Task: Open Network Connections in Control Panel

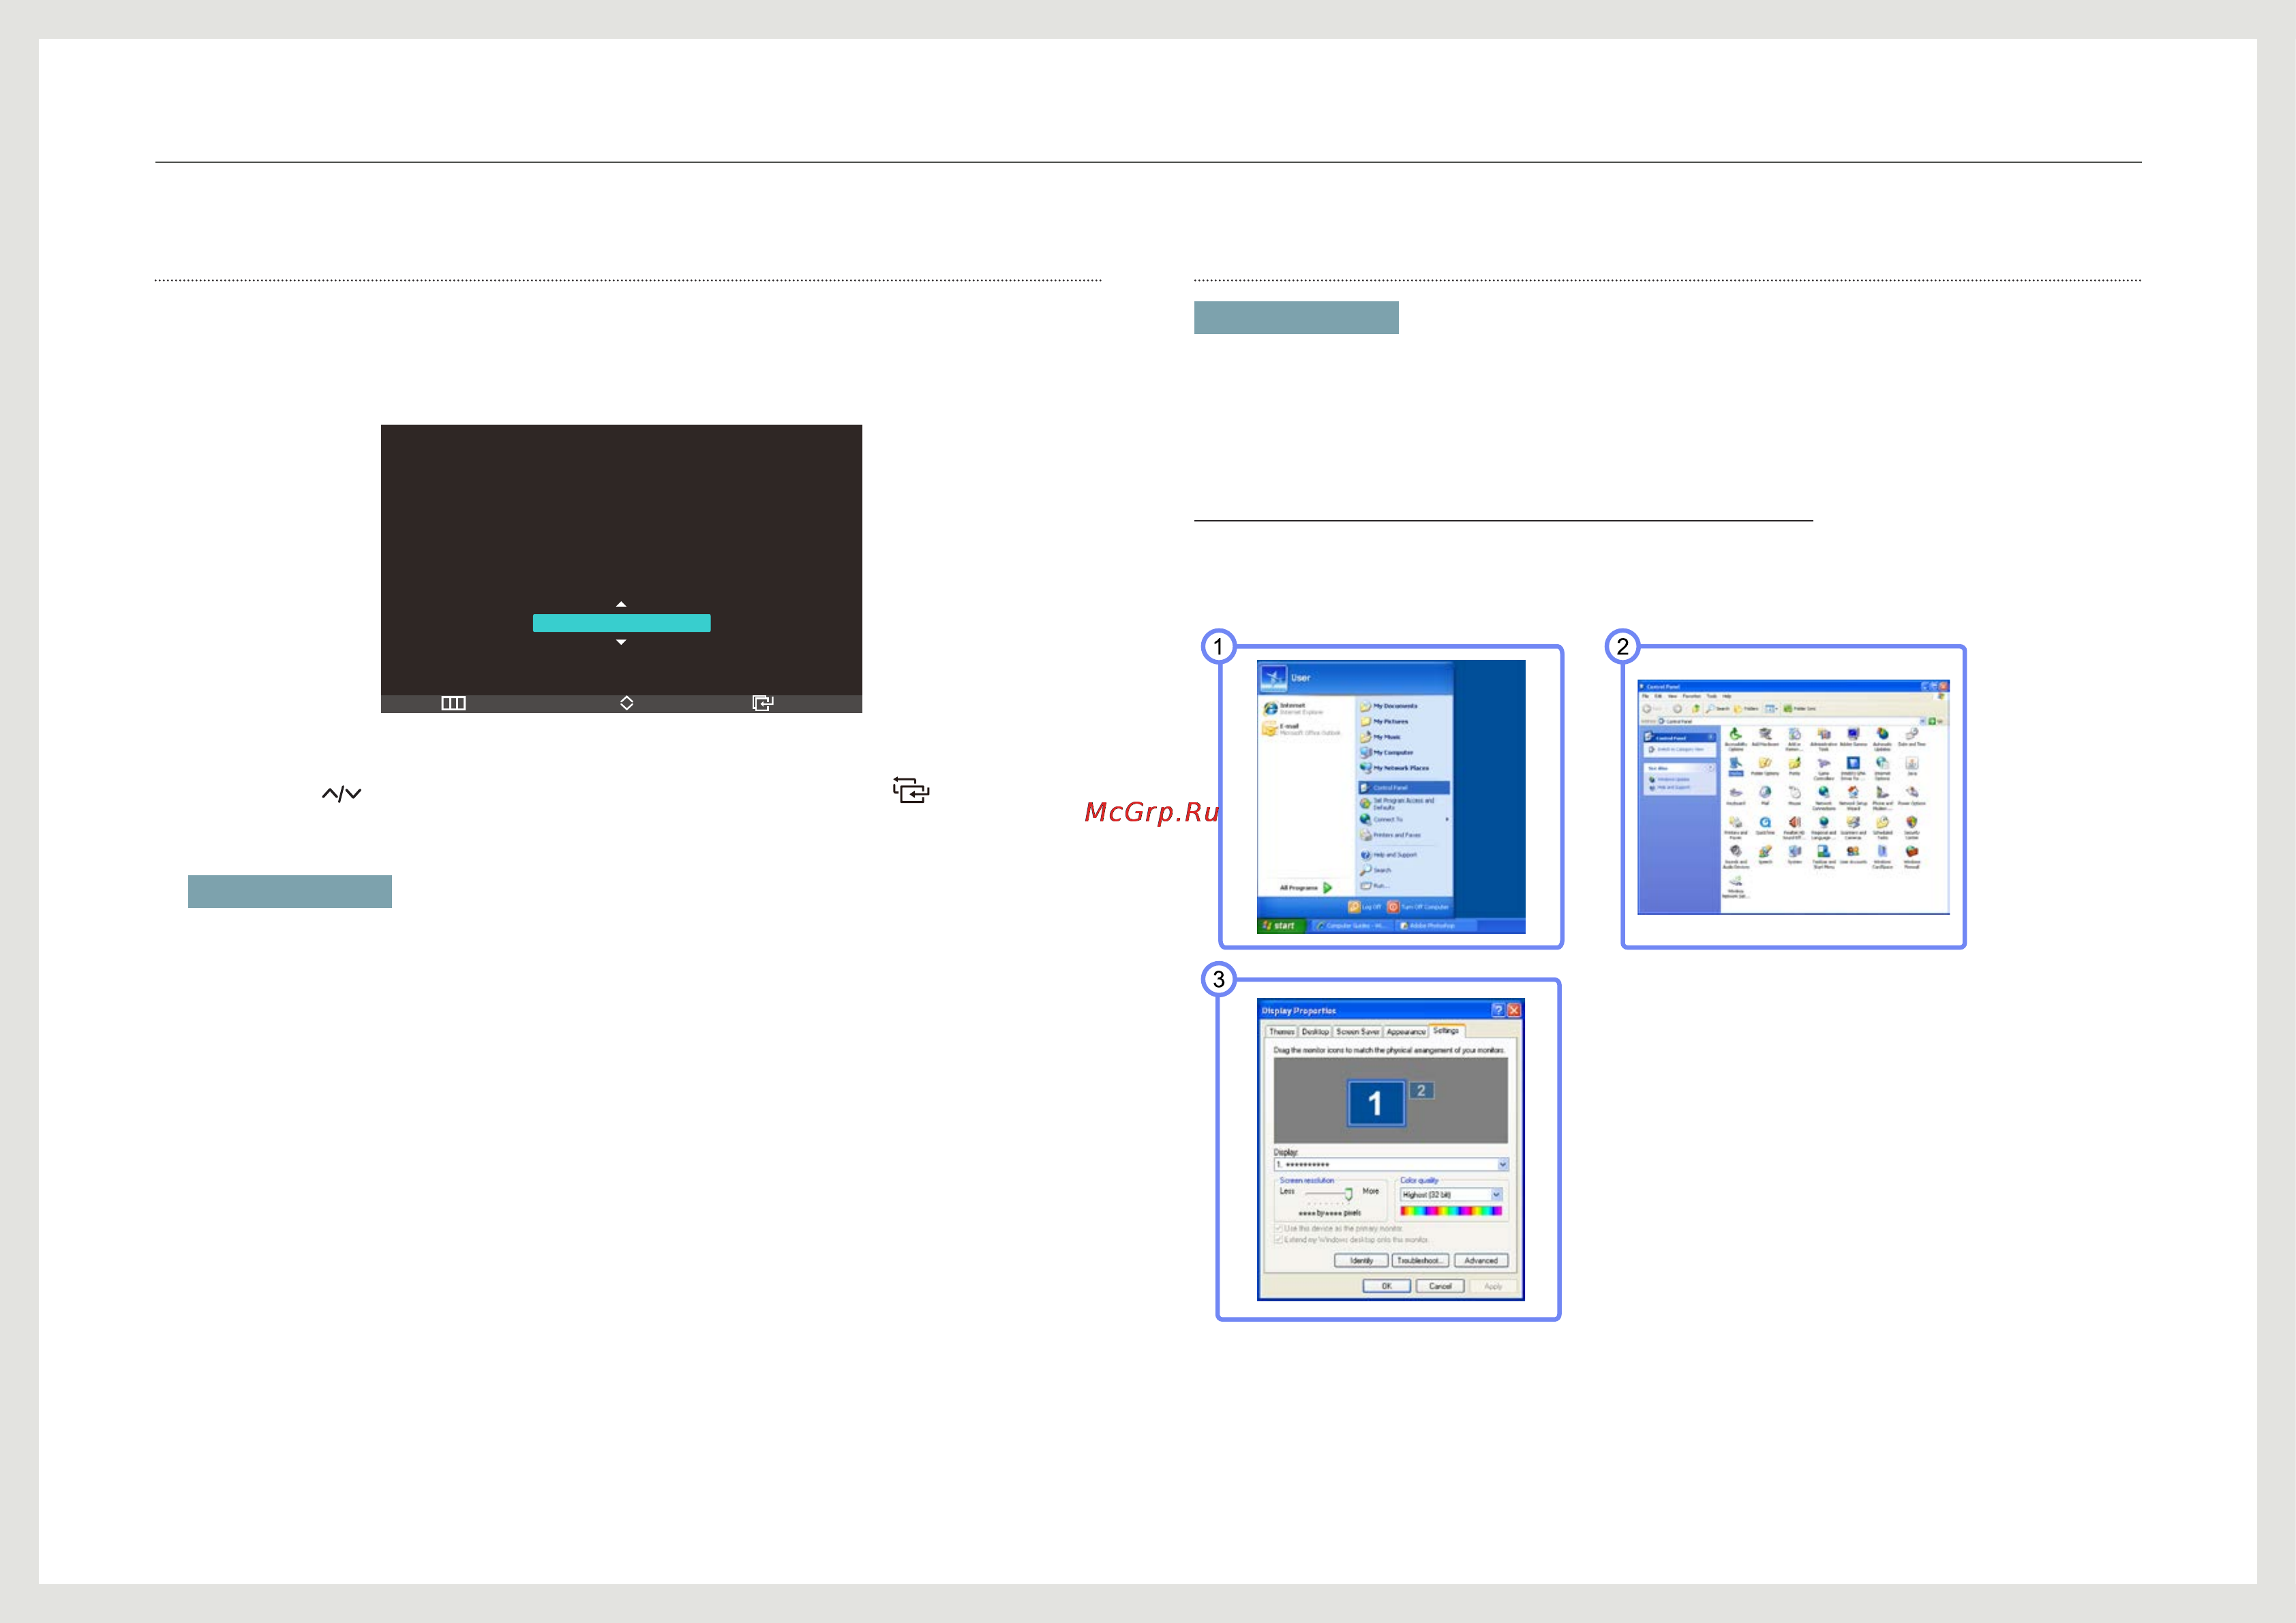Action: click(x=1824, y=799)
